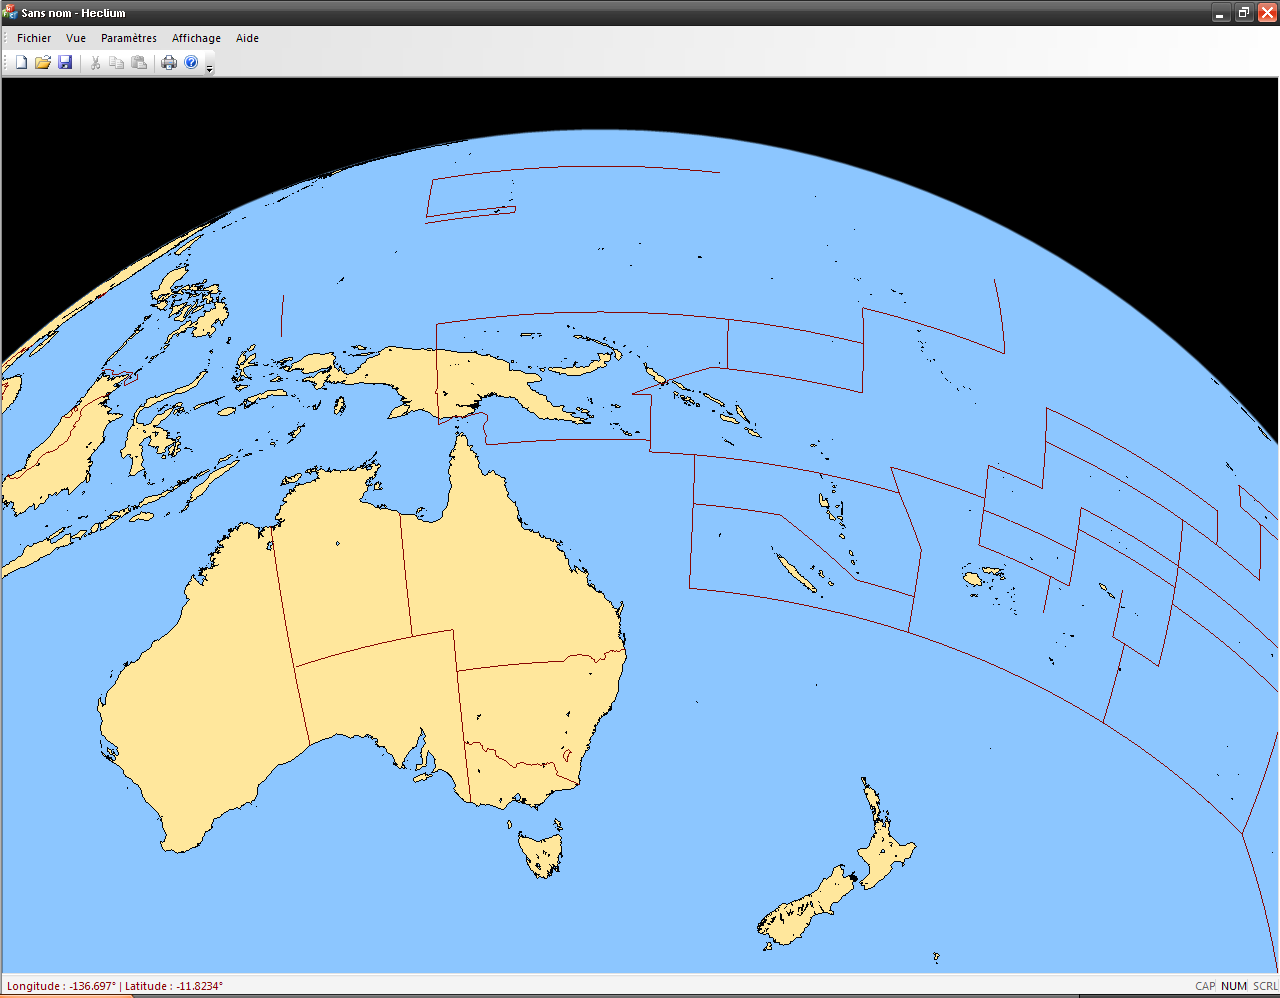
Task: Open the Fichier menu
Action: 34,38
